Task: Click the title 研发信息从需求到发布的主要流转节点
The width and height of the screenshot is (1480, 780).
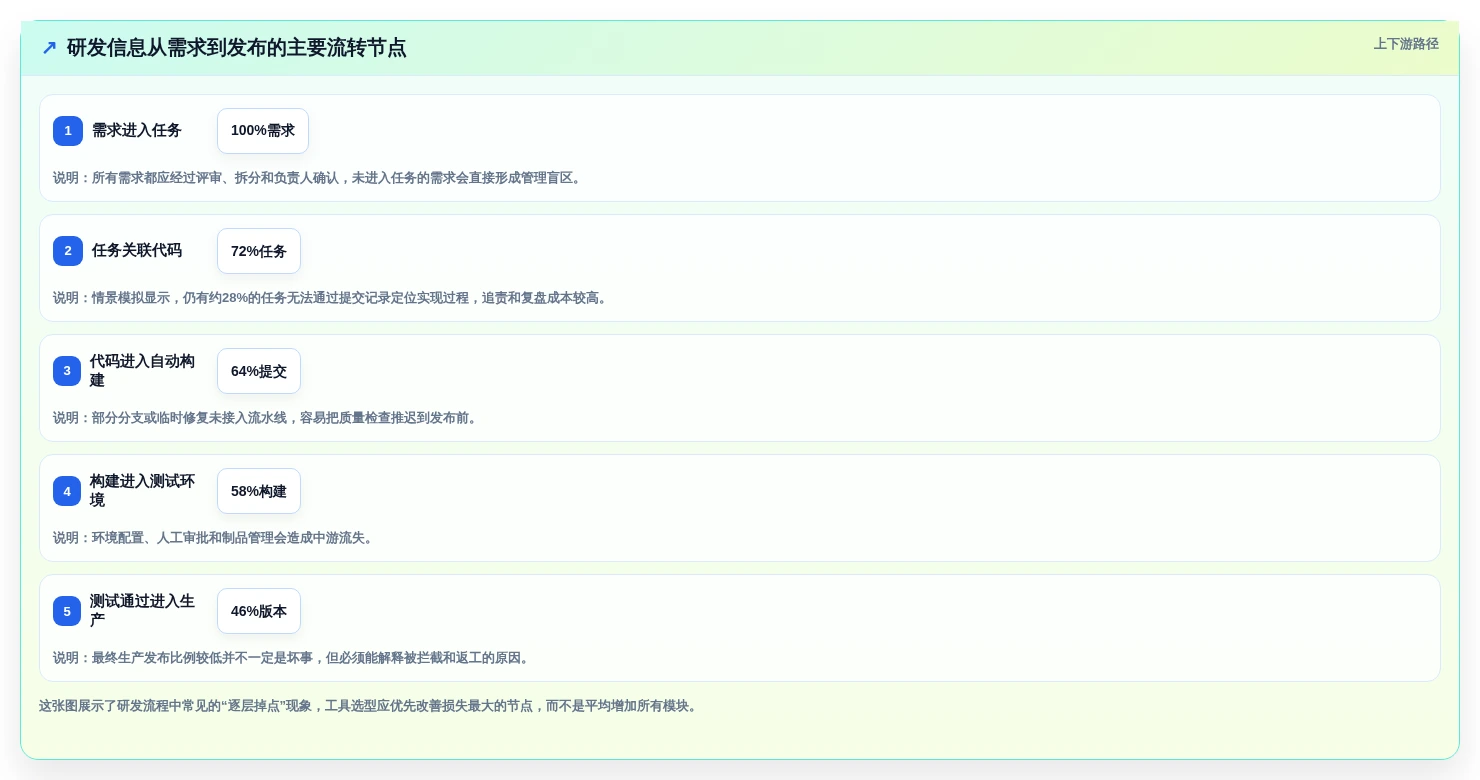Action: 237,48
